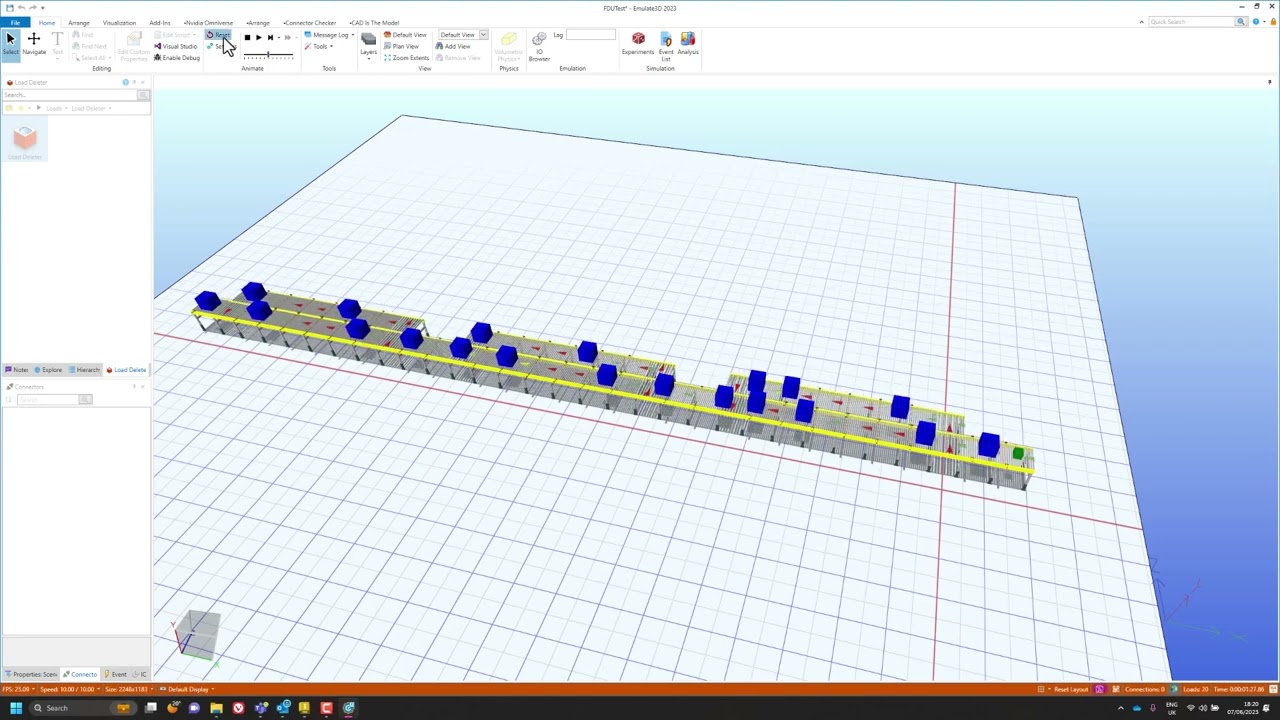Open the Analysis tool
Screen dimensions: 1280x720
(688, 44)
